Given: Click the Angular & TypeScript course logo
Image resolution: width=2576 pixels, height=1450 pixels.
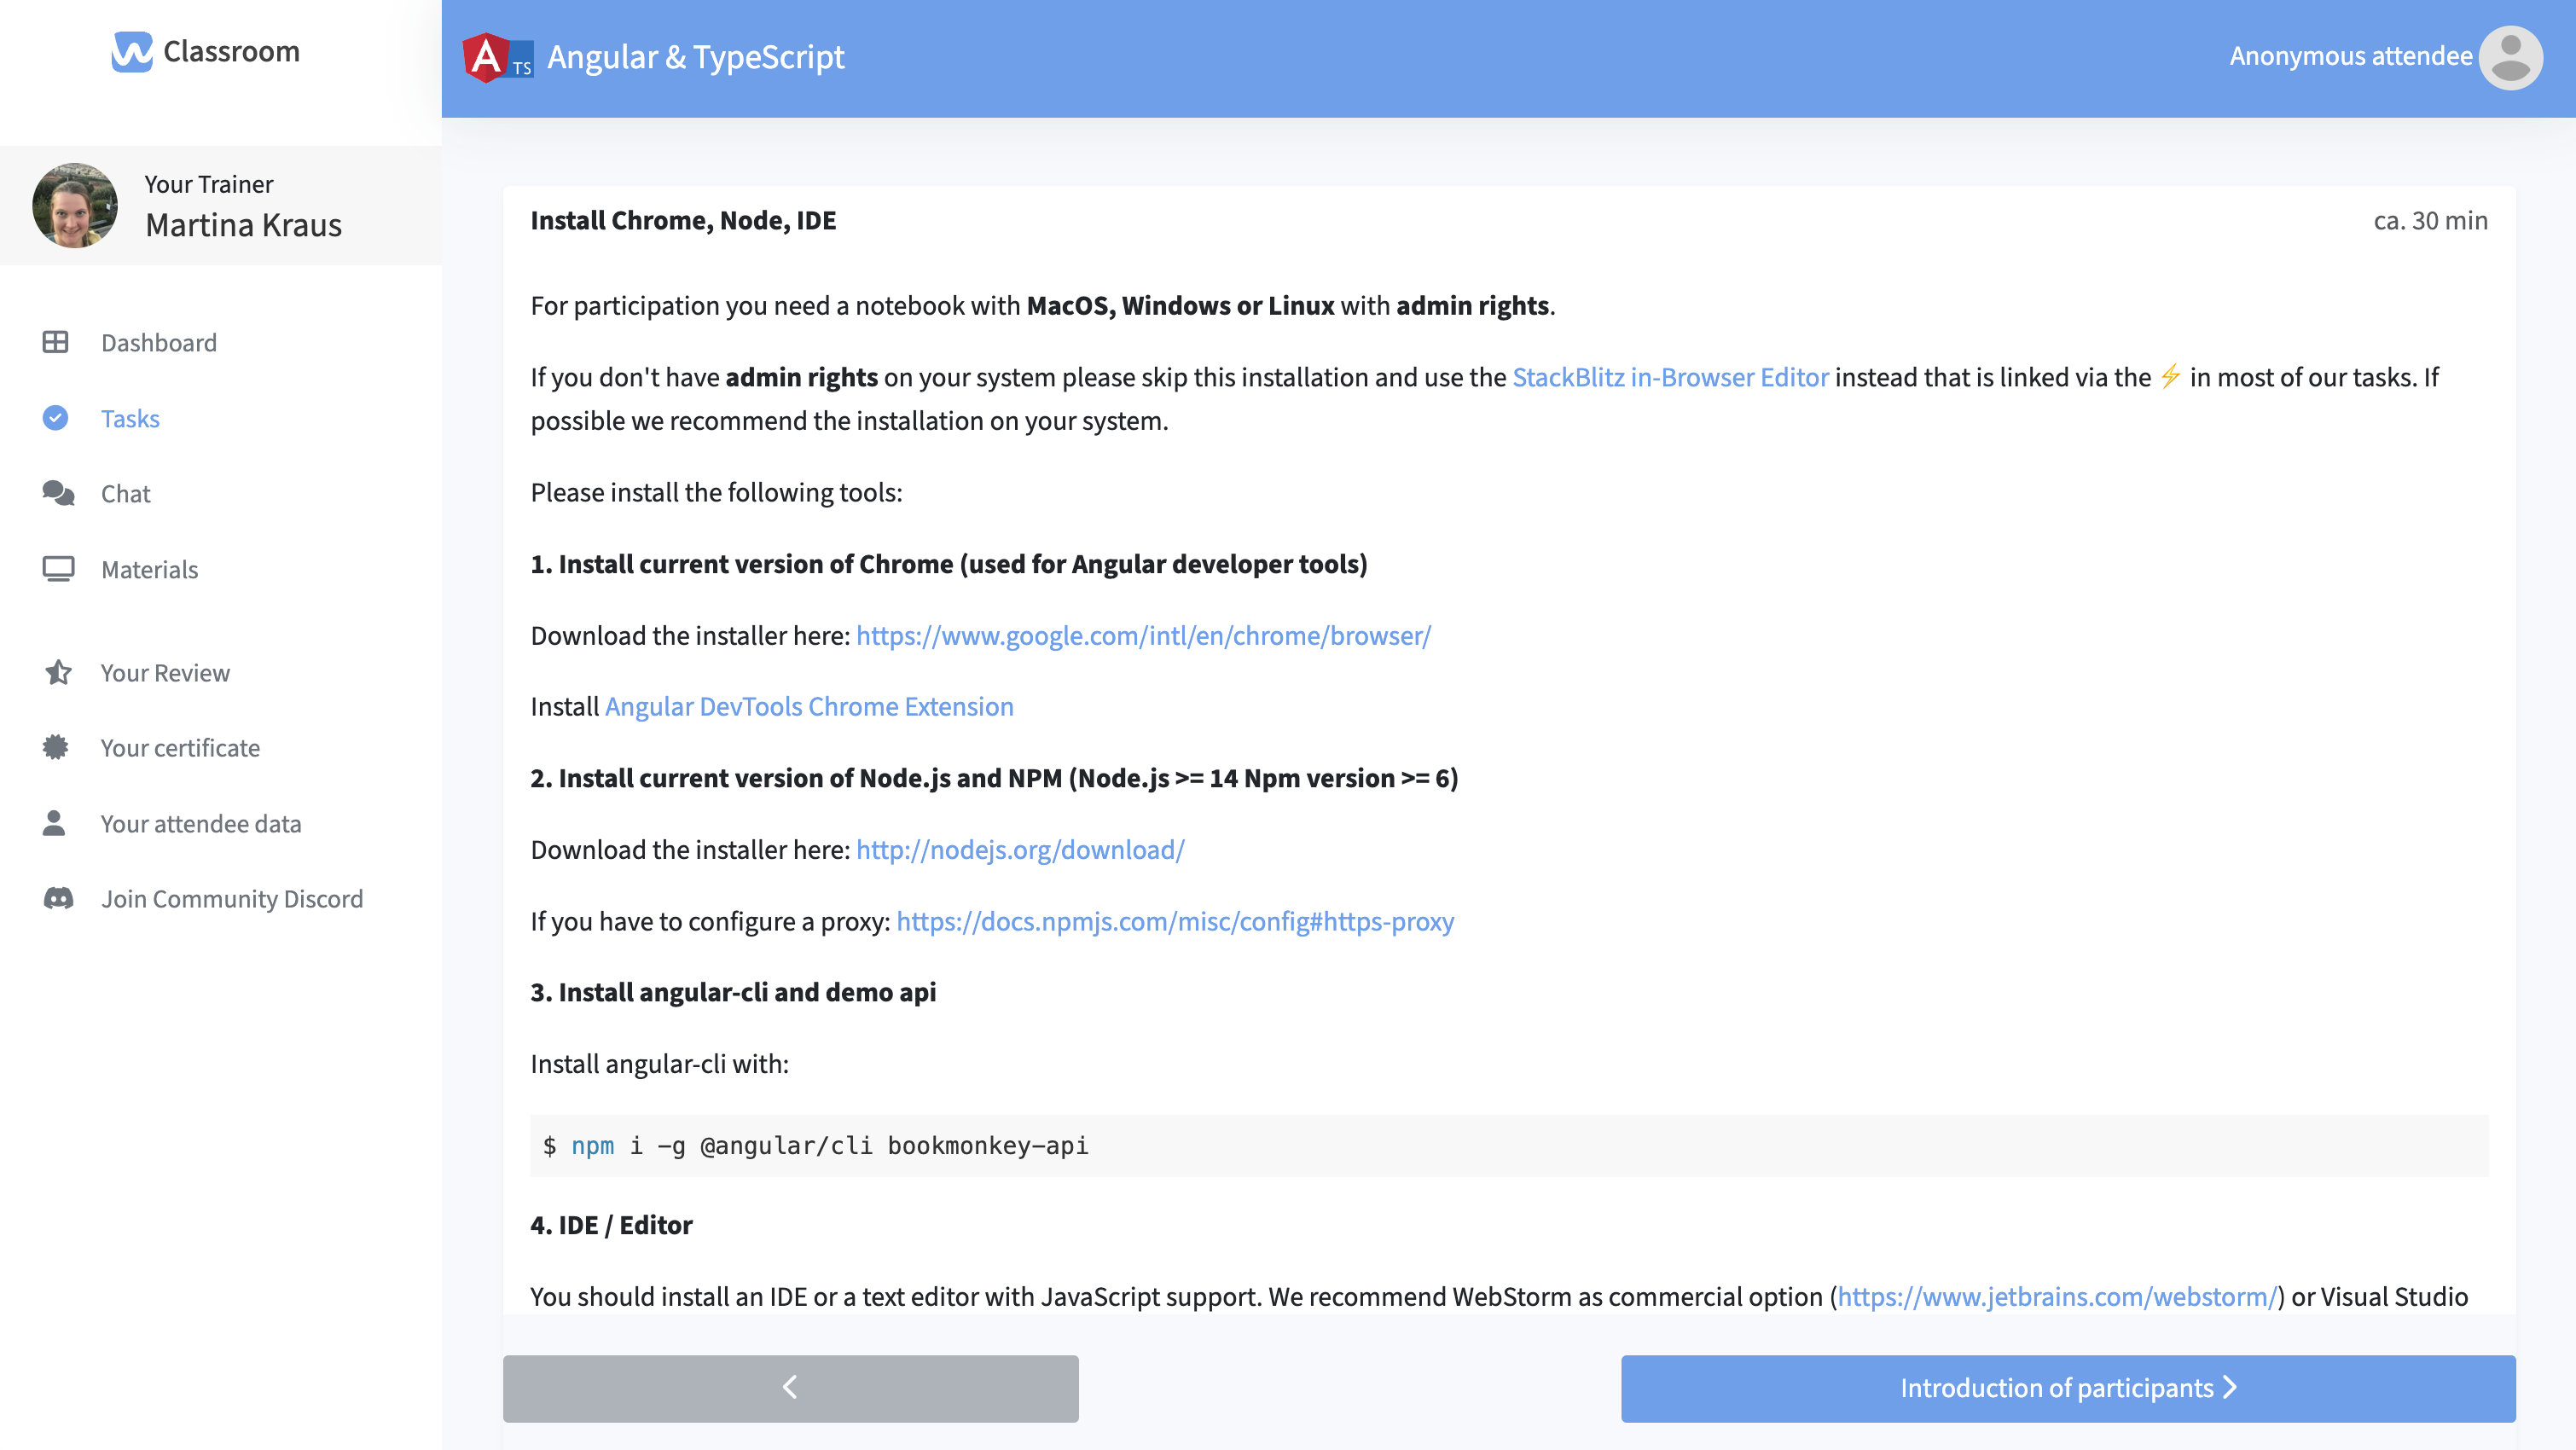Looking at the screenshot, I should (x=497, y=57).
